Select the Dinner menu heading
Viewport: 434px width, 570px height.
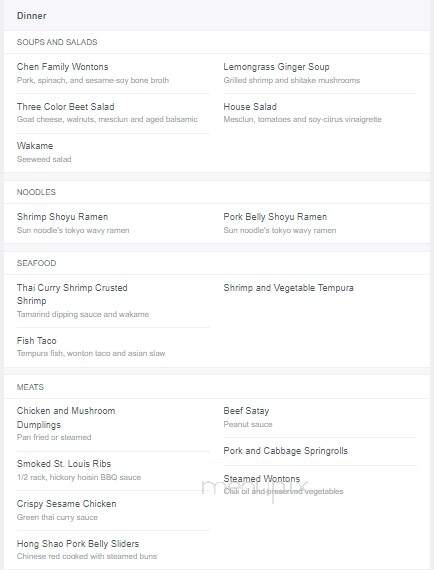[x=32, y=16]
